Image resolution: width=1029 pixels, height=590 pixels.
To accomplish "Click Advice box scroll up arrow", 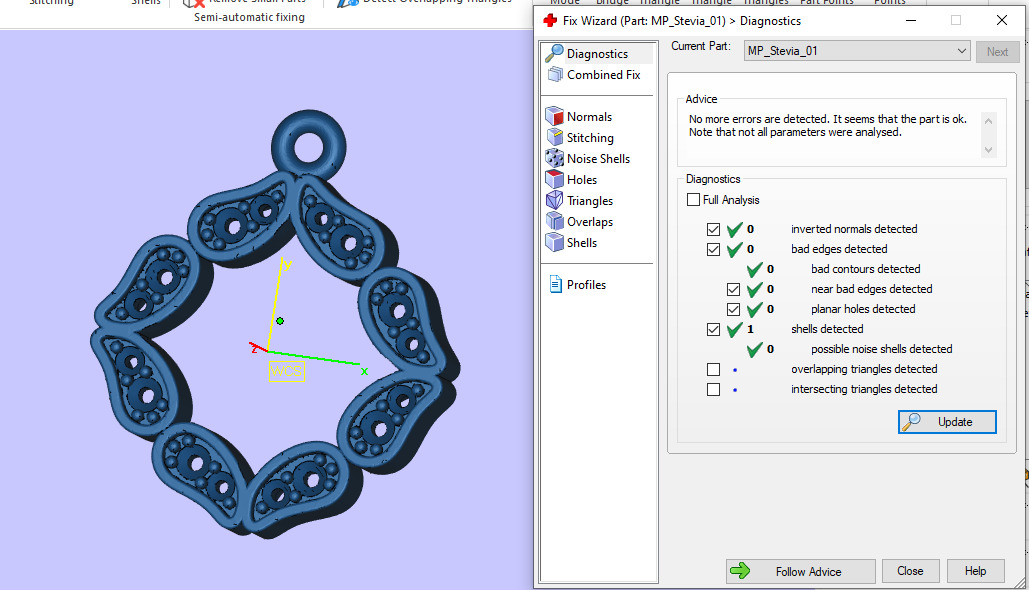I will click(988, 121).
